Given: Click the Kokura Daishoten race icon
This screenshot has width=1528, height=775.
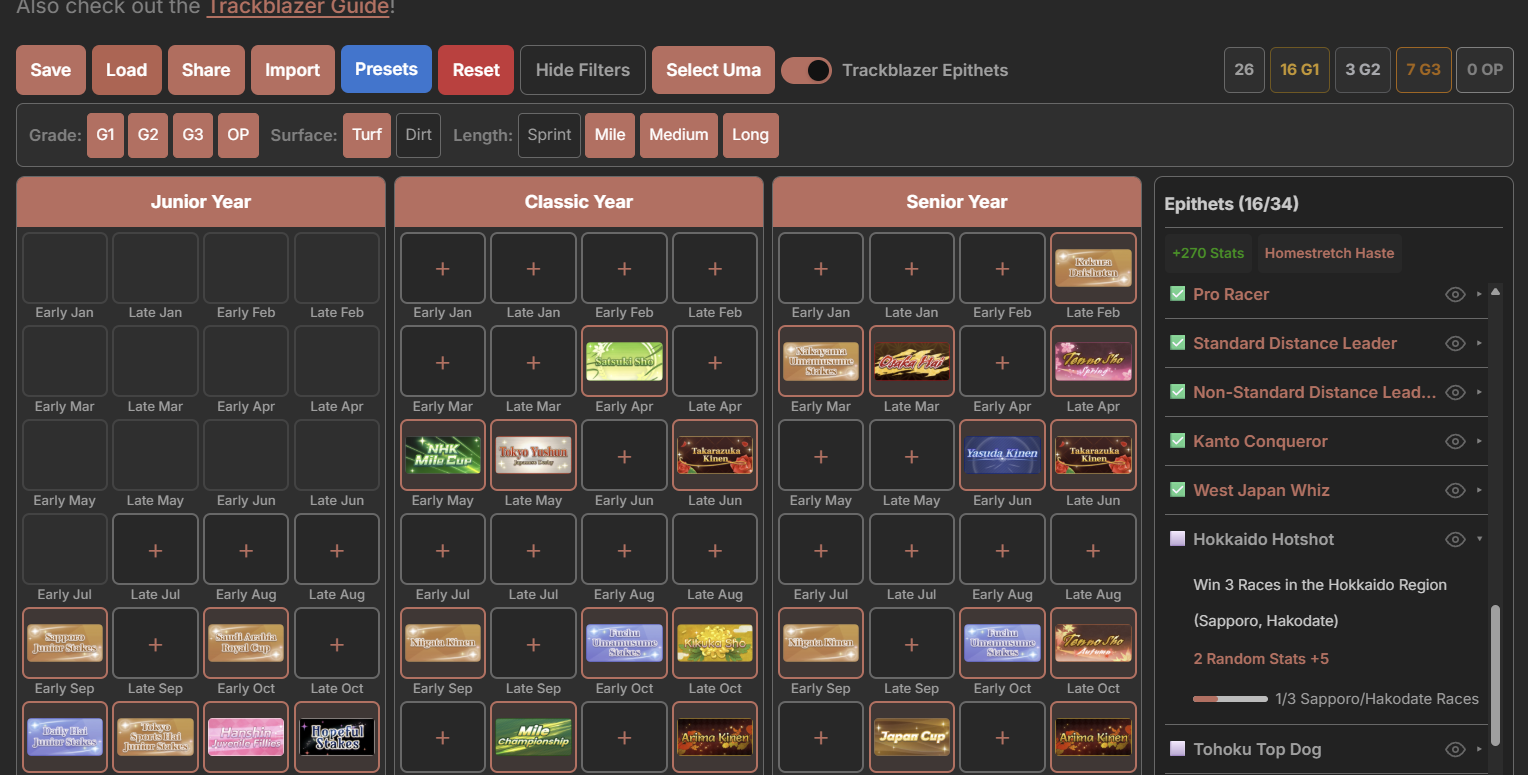Looking at the screenshot, I should pyautogui.click(x=1093, y=267).
